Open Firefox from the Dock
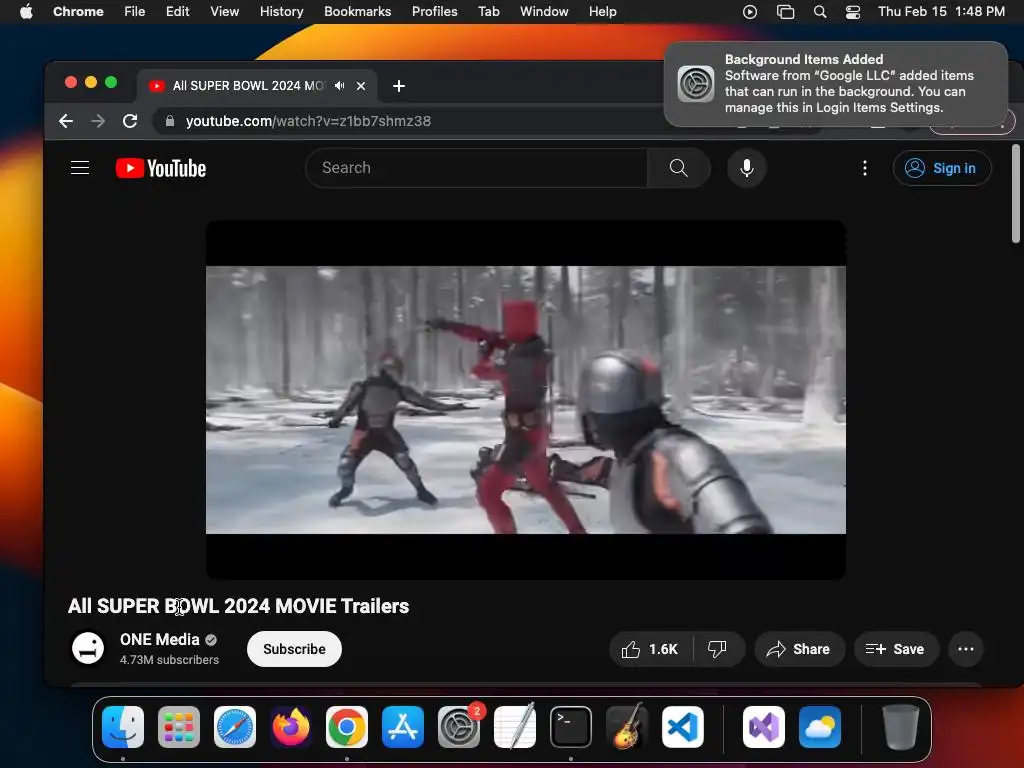Image resolution: width=1024 pixels, height=768 pixels. point(291,727)
